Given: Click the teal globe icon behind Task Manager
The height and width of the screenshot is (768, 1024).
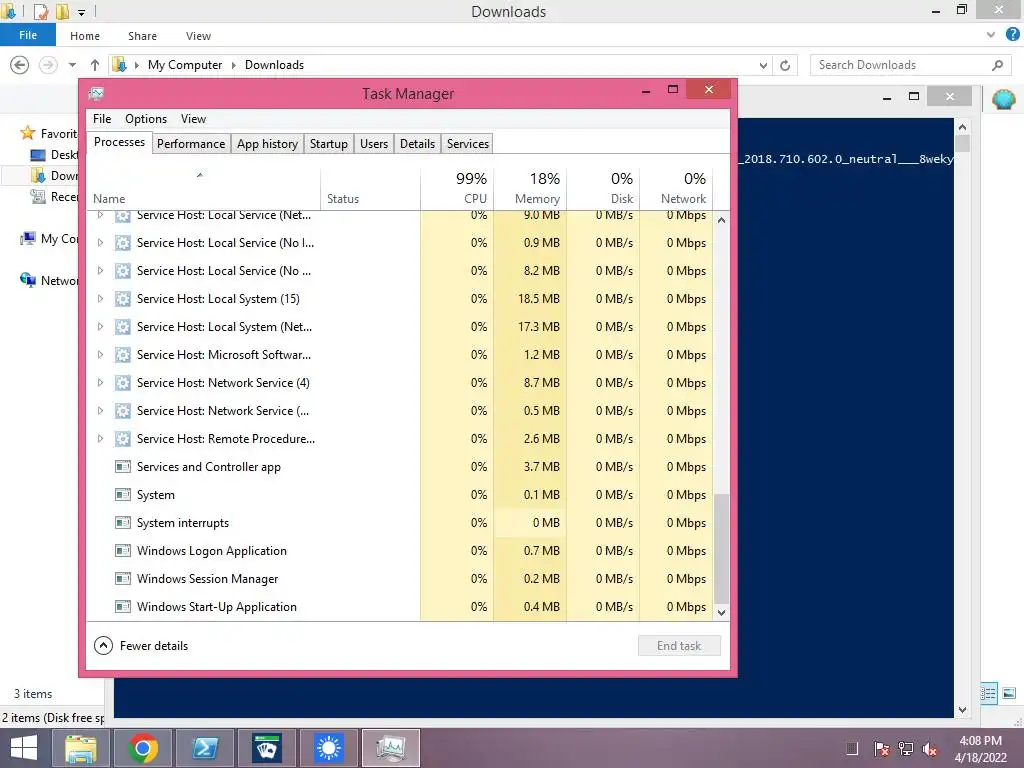Looking at the screenshot, I should coord(1003,100).
